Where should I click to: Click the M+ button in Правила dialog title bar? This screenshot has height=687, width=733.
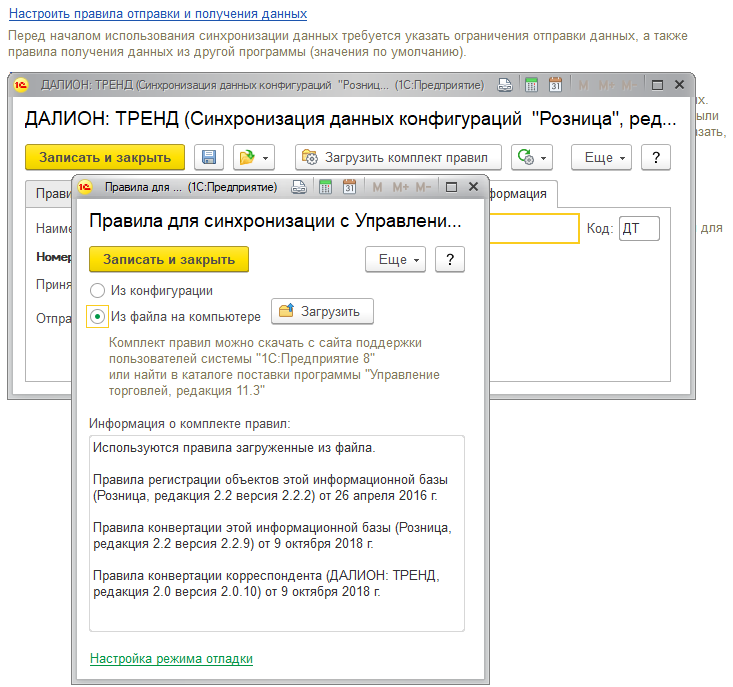(400, 187)
